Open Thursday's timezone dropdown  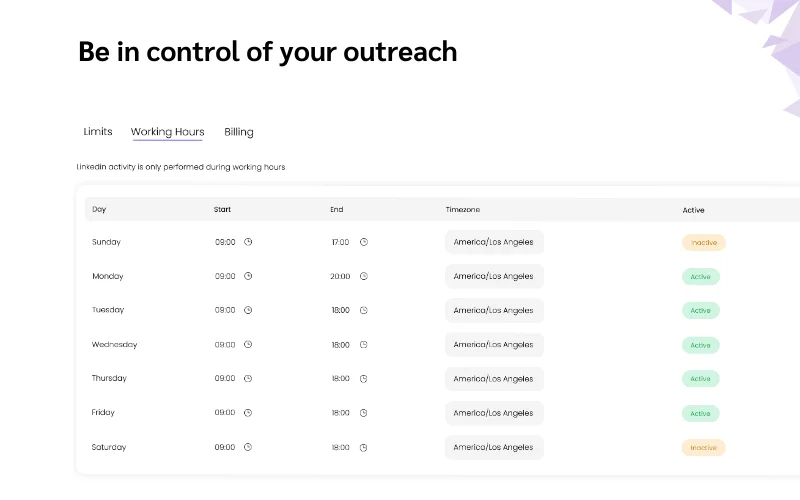click(x=494, y=379)
